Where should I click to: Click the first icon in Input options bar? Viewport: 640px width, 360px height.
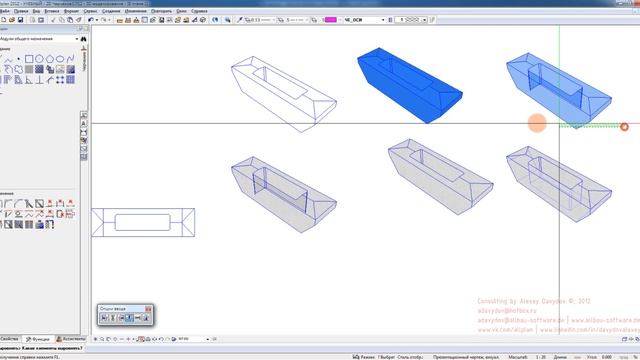click(x=104, y=318)
